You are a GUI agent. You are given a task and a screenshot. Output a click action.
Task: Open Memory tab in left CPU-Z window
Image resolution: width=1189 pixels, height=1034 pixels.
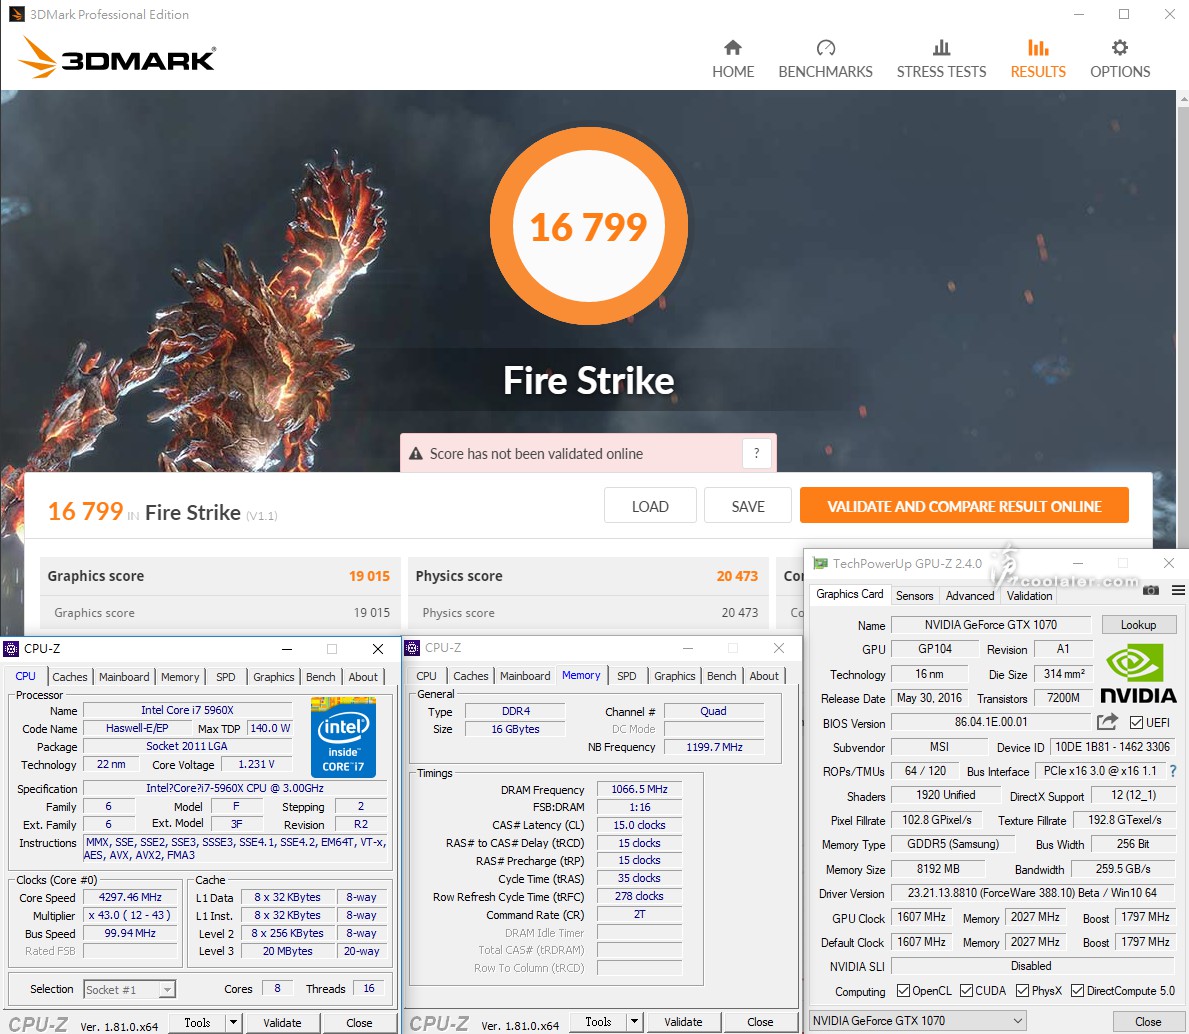[180, 677]
